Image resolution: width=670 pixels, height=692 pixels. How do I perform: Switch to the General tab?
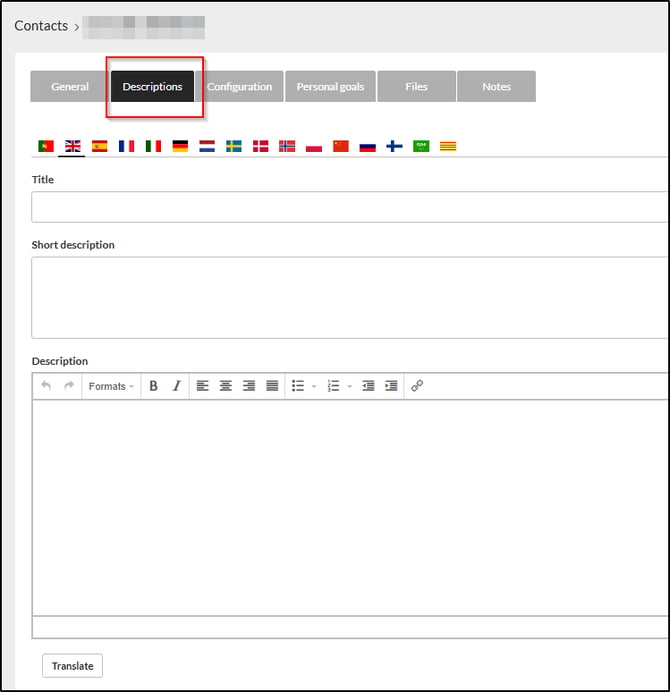[x=70, y=87]
